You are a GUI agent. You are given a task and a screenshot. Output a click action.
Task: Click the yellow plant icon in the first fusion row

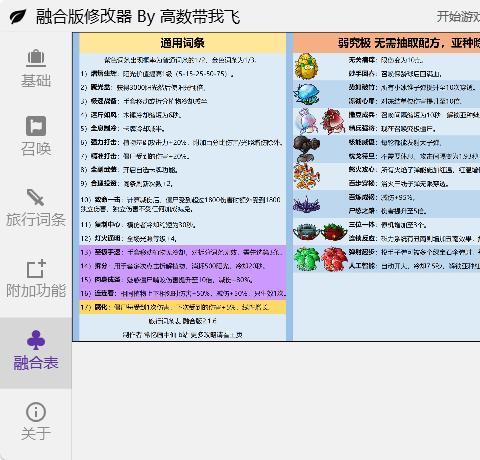click(306, 66)
